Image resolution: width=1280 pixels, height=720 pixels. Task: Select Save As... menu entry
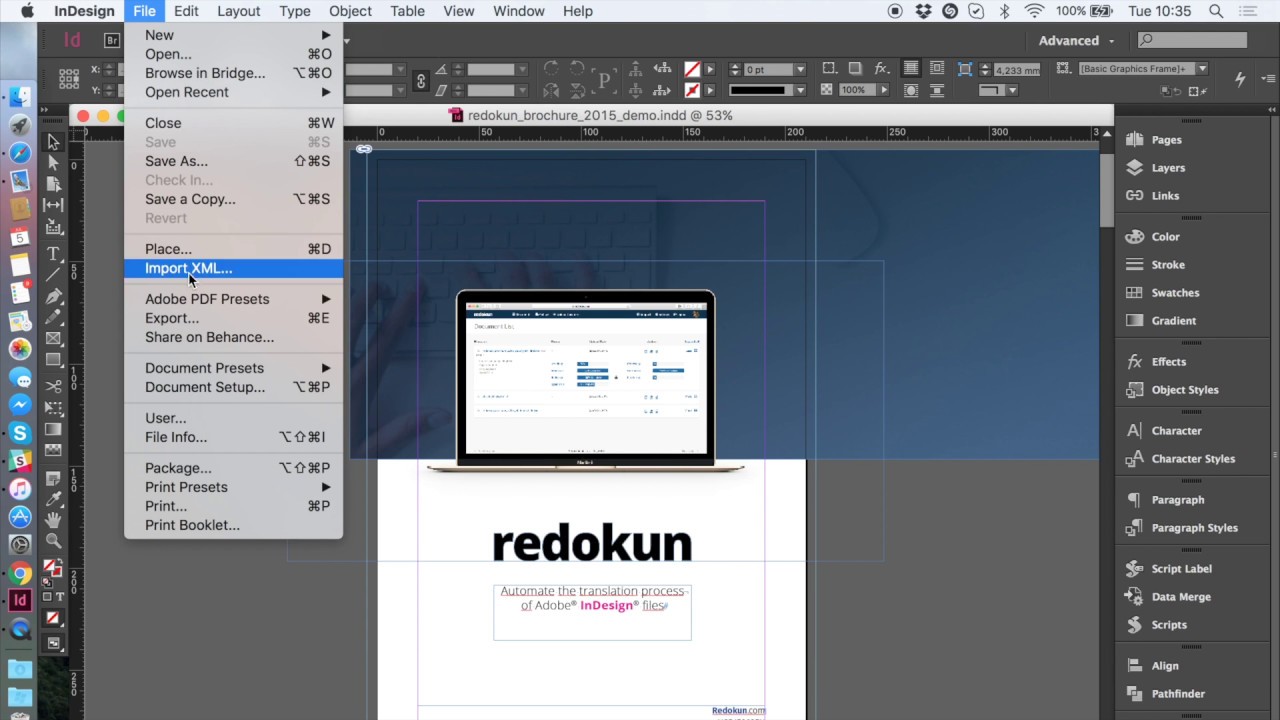234,161
